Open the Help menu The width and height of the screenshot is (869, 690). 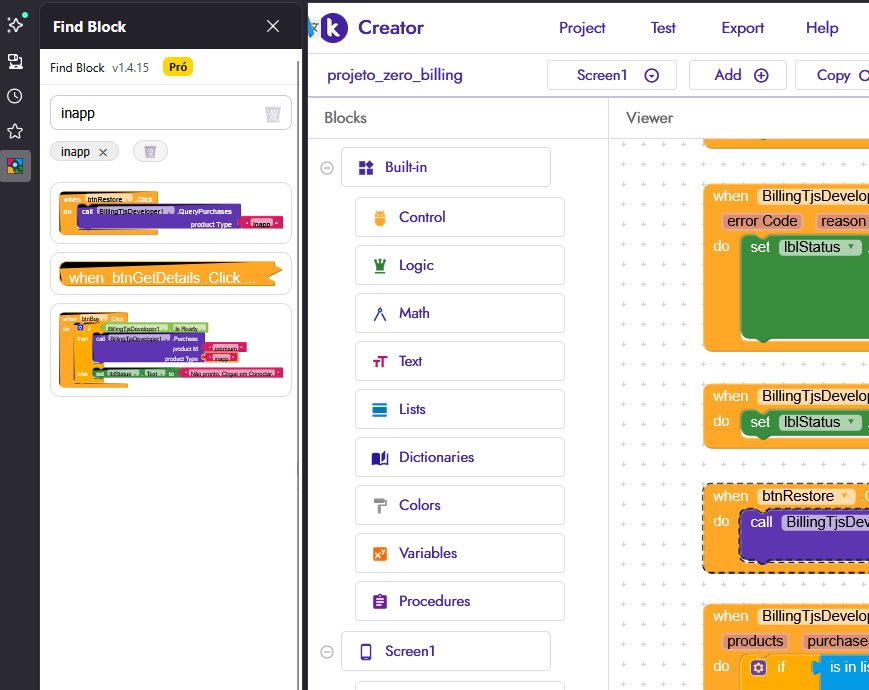point(822,28)
